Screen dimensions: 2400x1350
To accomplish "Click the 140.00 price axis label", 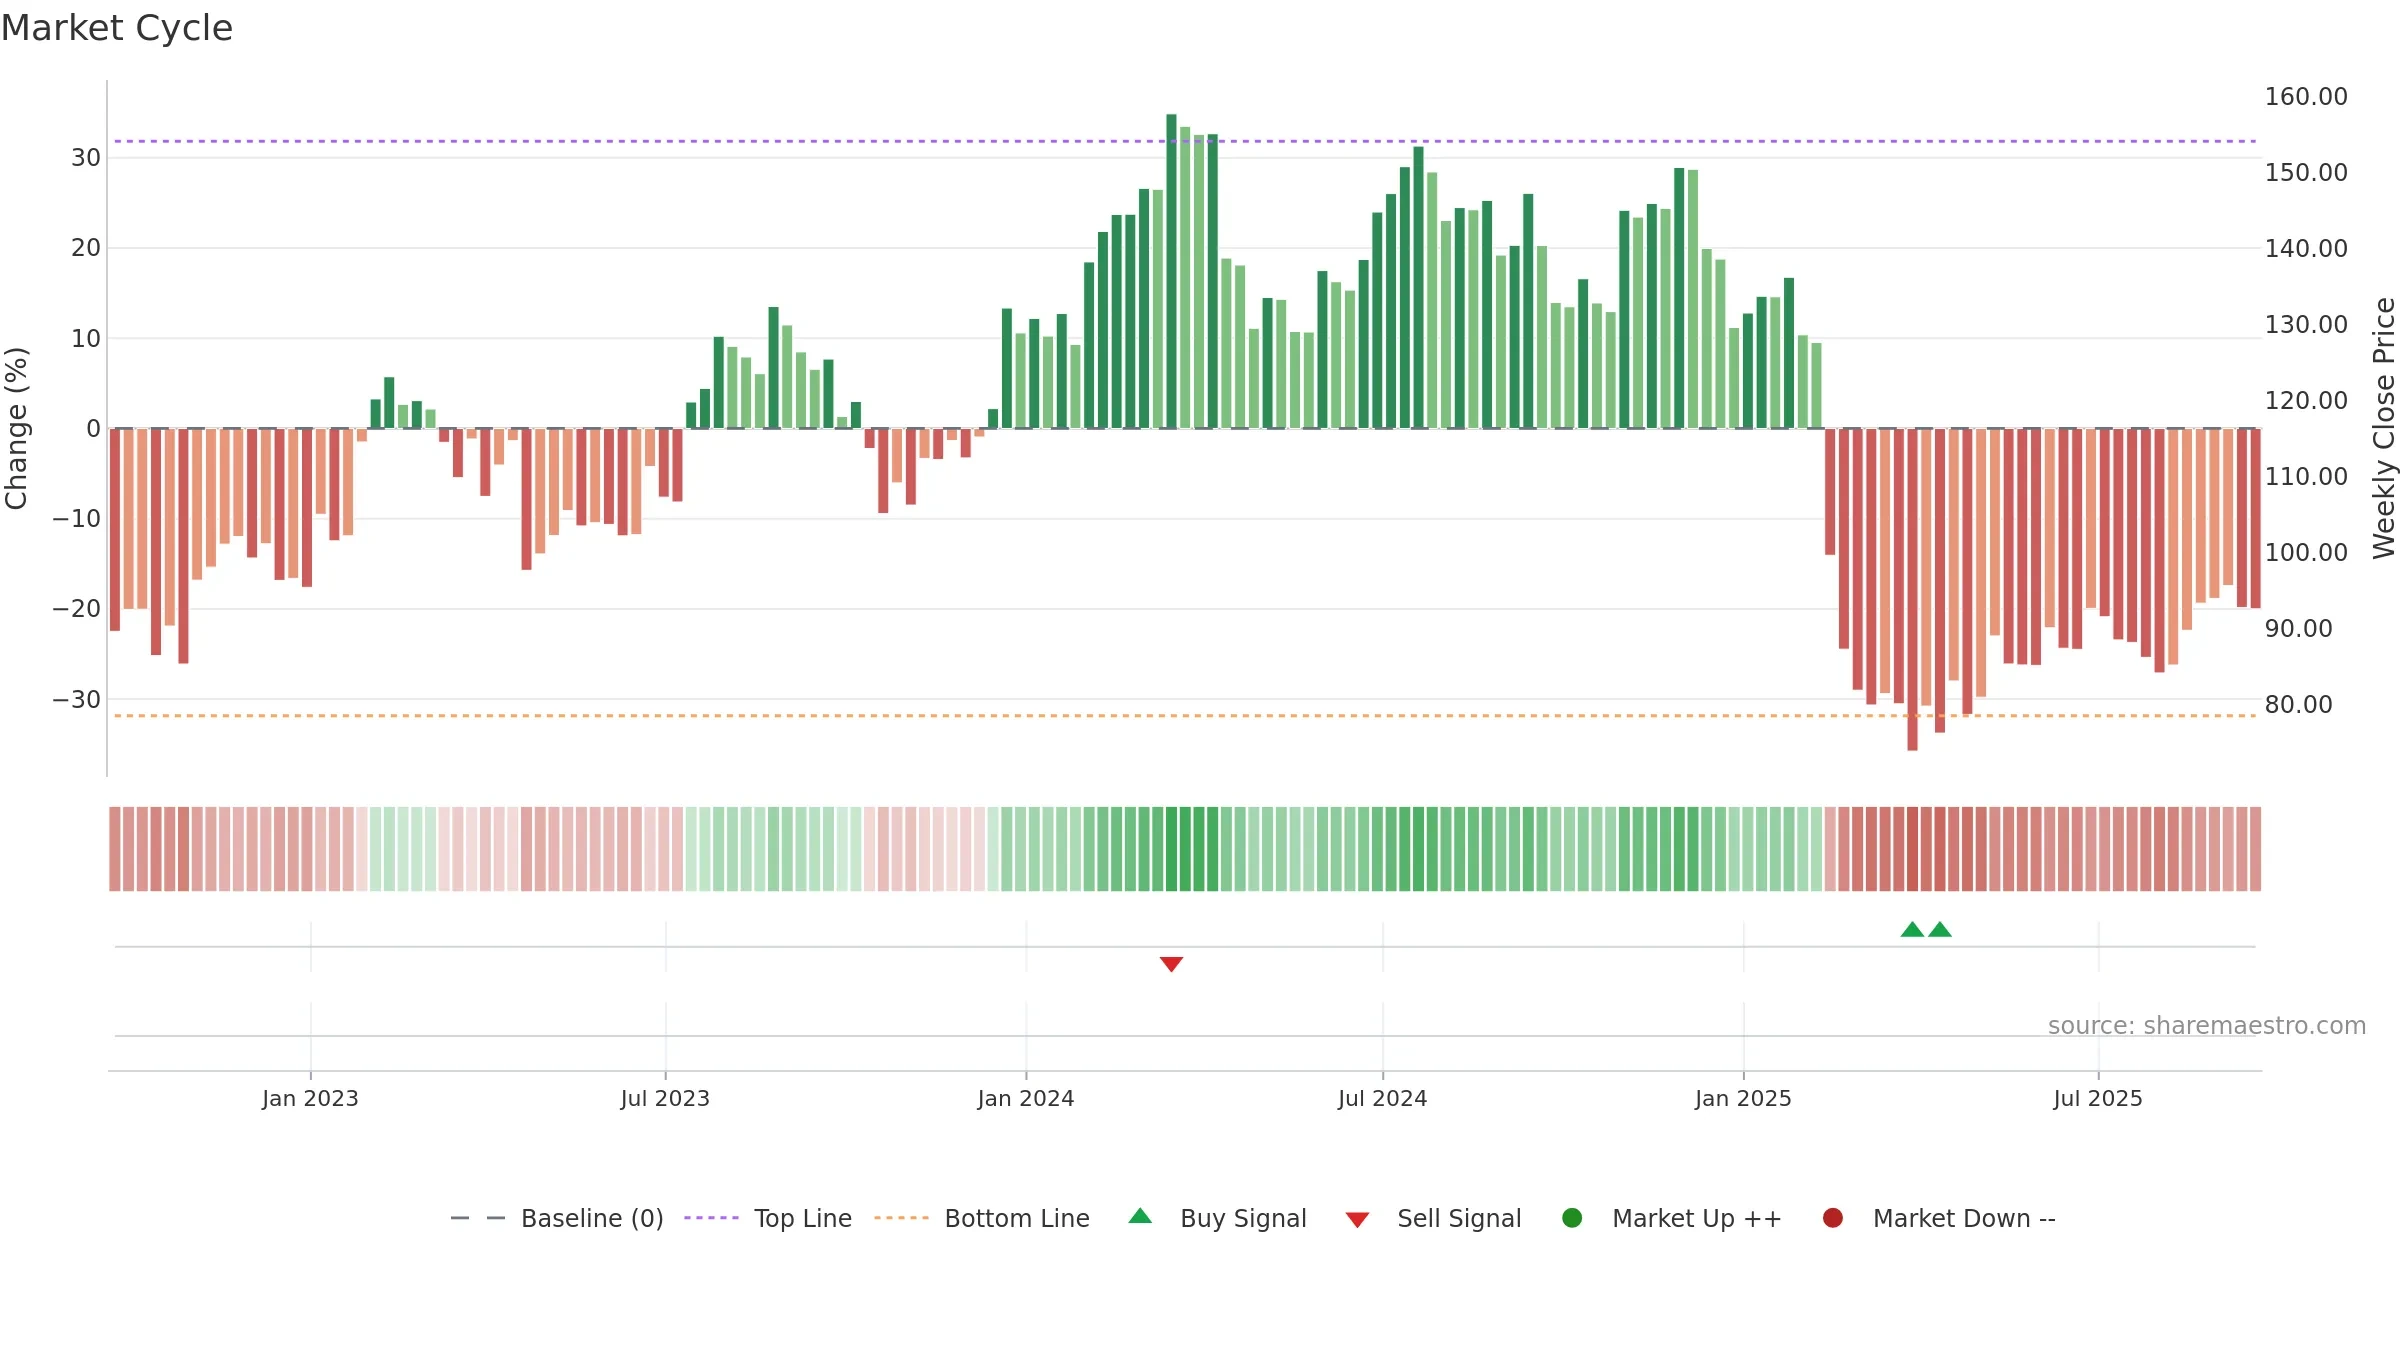I will pyautogui.click(x=2306, y=249).
